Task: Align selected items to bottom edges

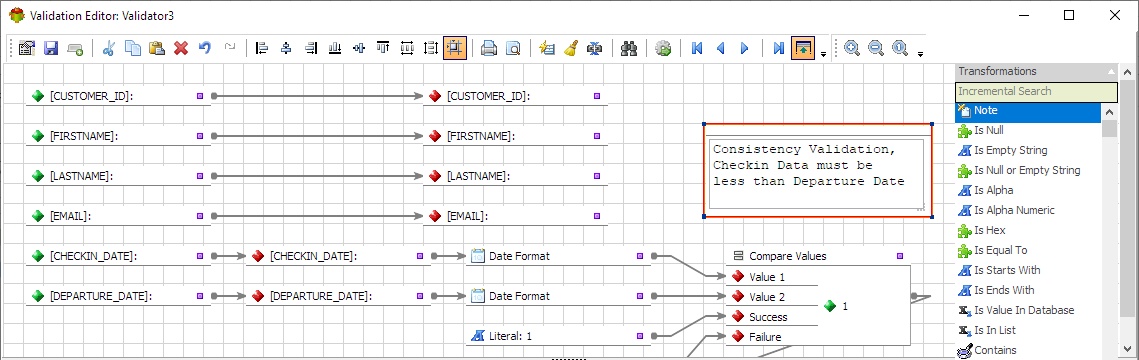Action: (335, 49)
